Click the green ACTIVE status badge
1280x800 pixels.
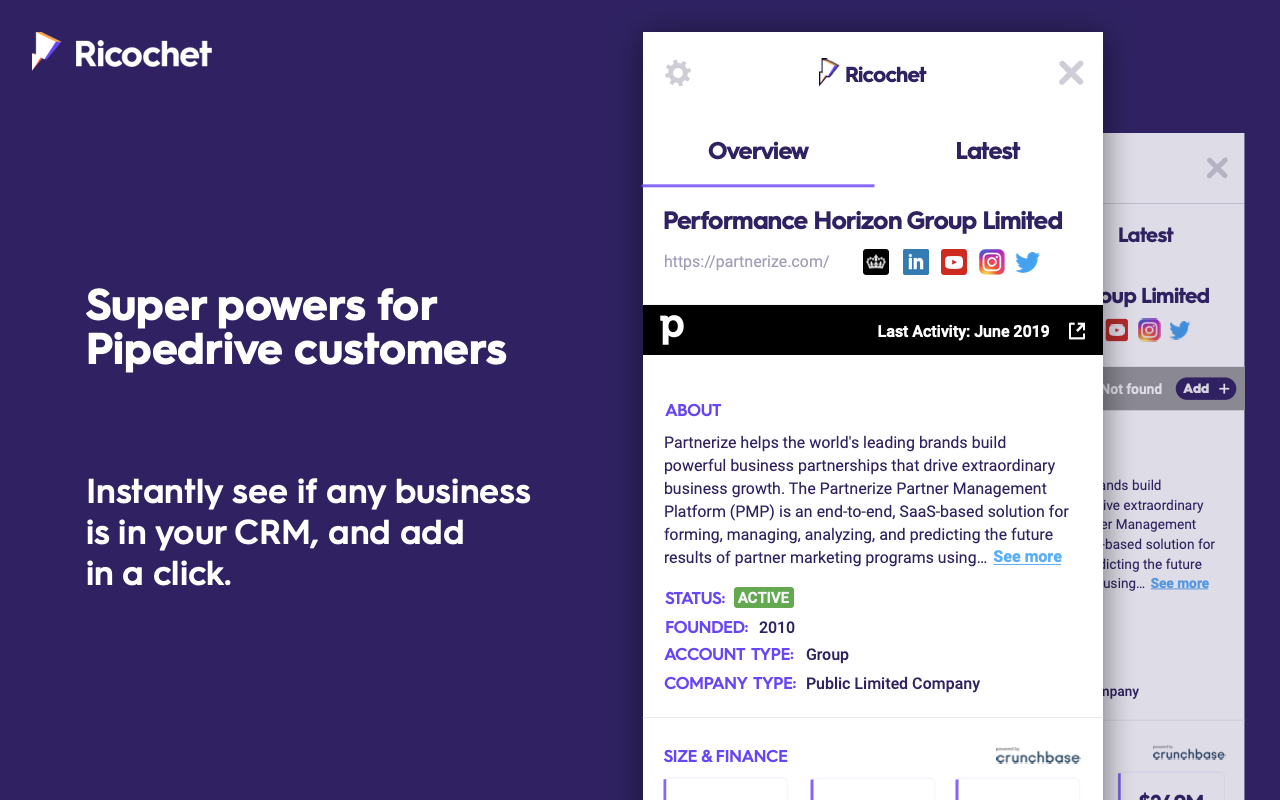tap(764, 598)
